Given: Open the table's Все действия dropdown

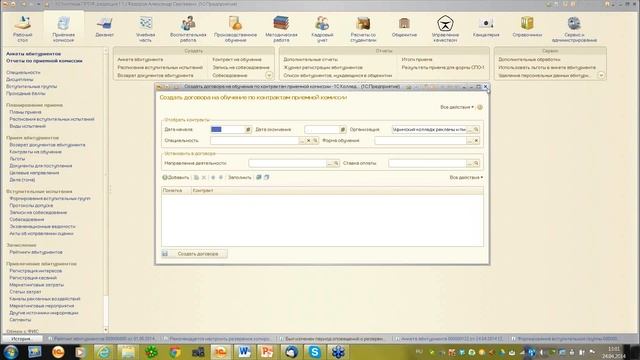Looking at the screenshot, I should pos(466,178).
